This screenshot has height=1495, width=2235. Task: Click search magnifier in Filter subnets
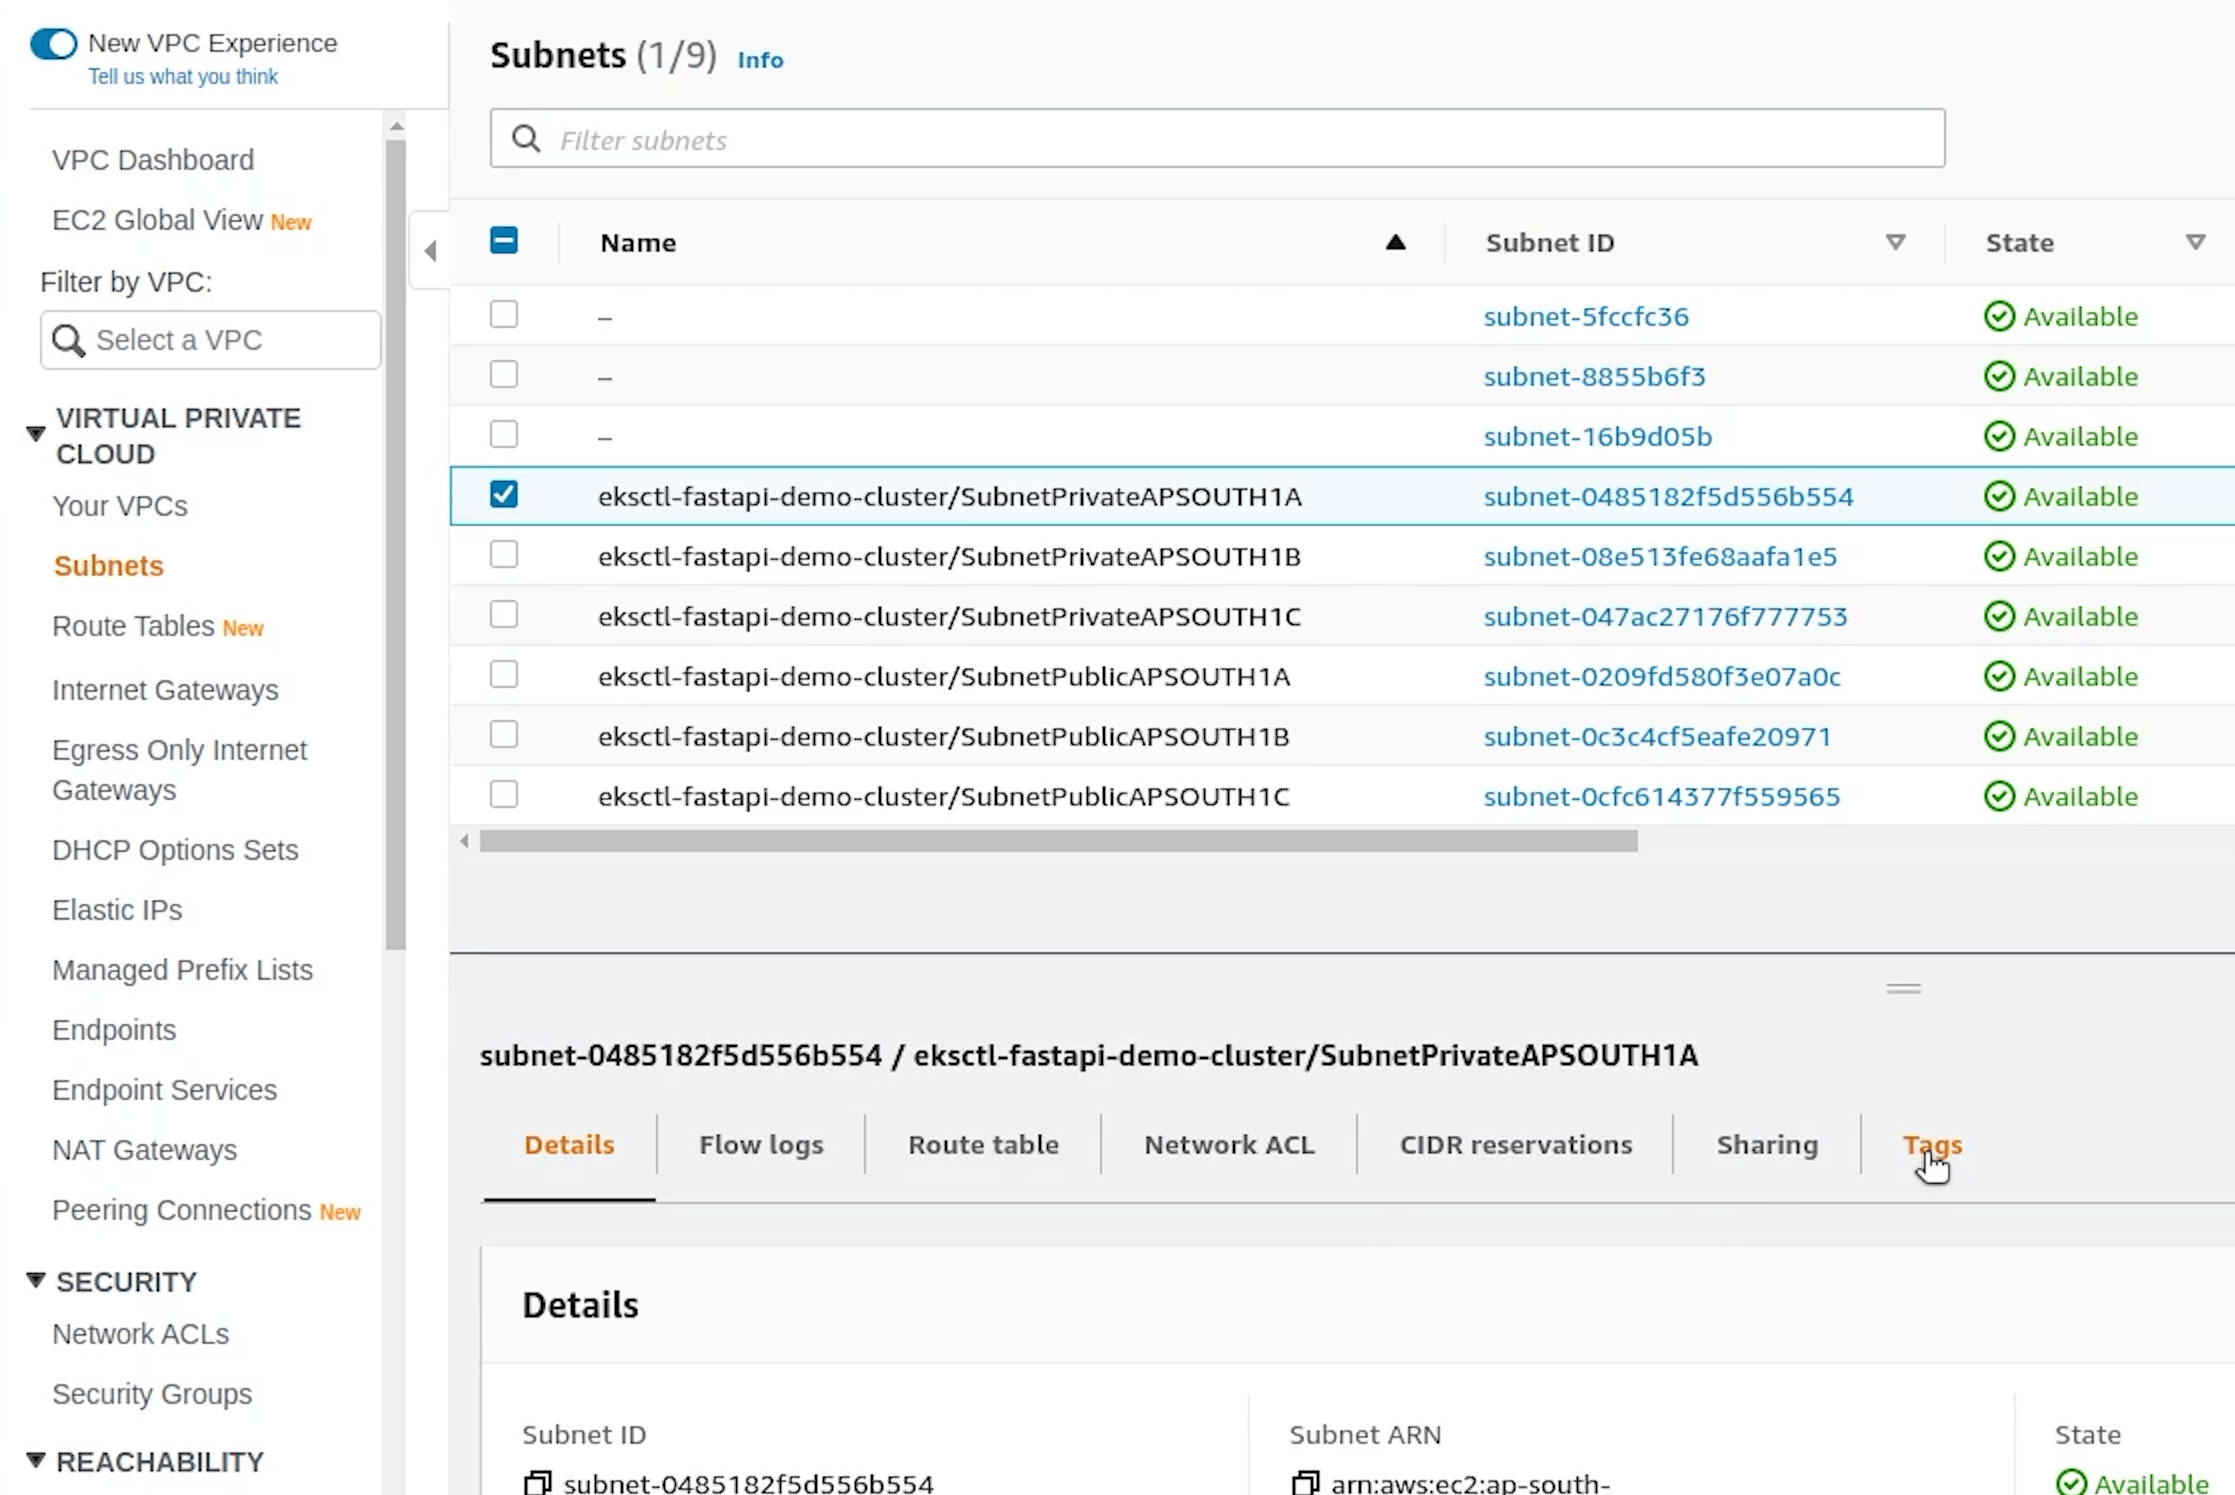click(526, 139)
